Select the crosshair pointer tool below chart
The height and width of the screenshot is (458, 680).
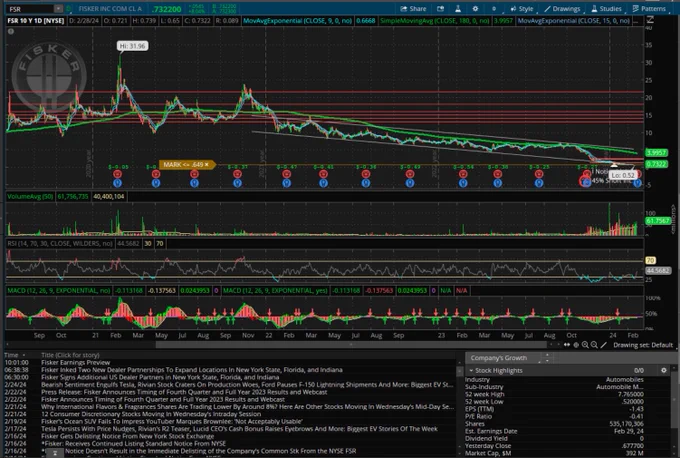click(576, 345)
